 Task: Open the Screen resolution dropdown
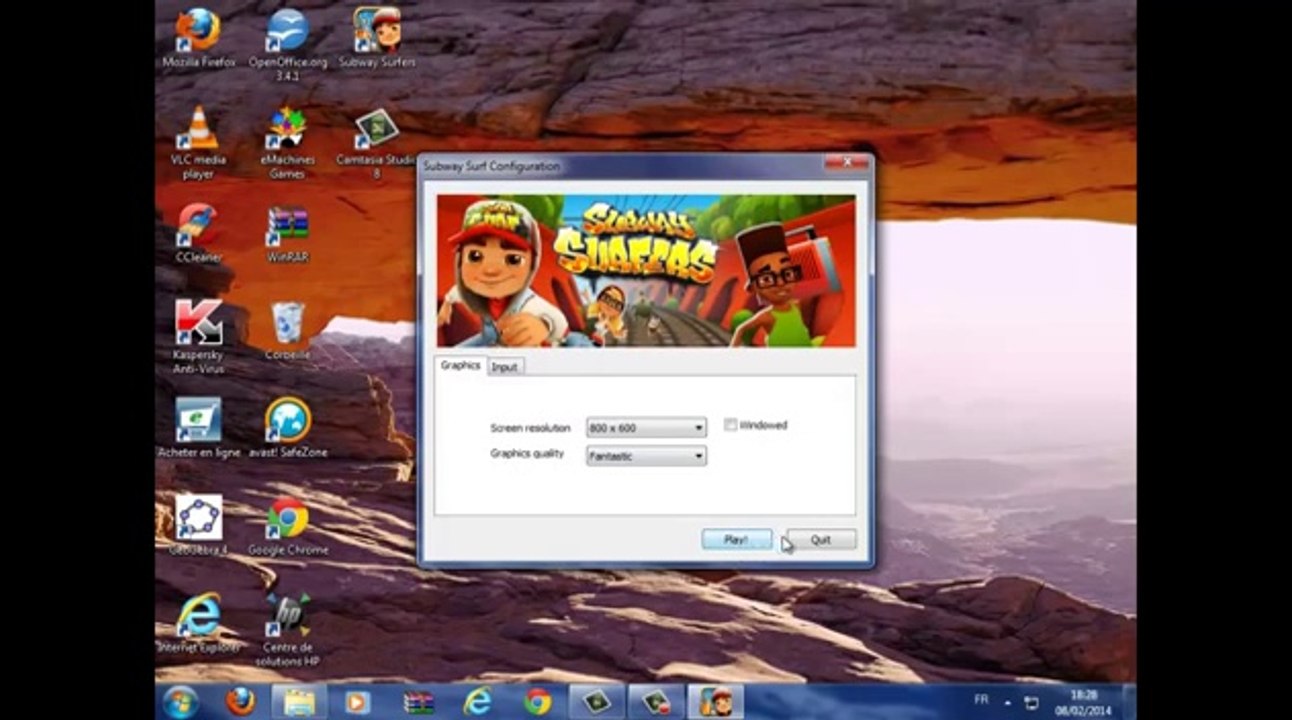[646, 428]
